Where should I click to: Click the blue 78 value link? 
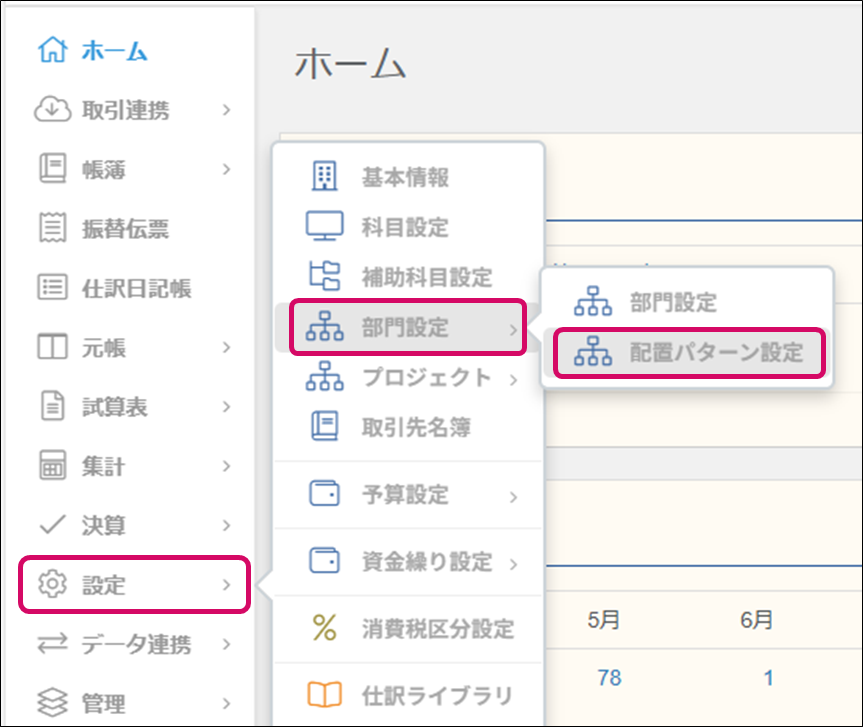[609, 677]
